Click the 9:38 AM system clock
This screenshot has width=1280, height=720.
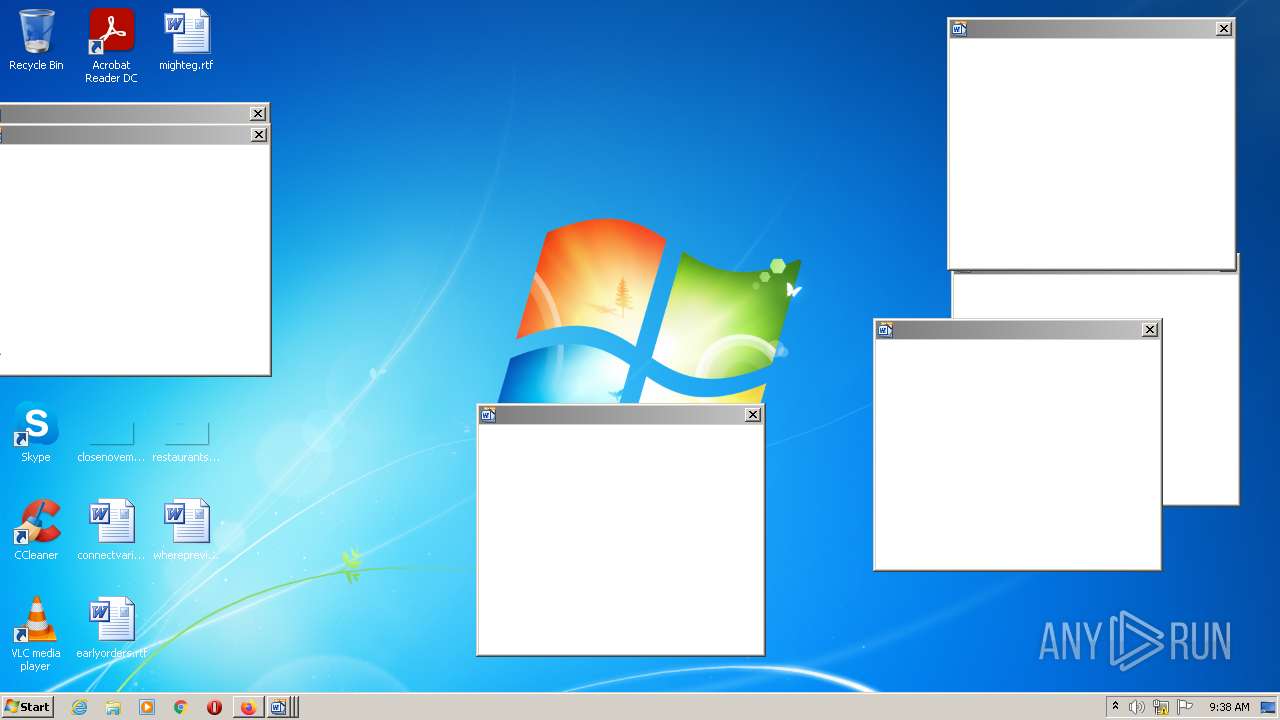tap(1229, 707)
